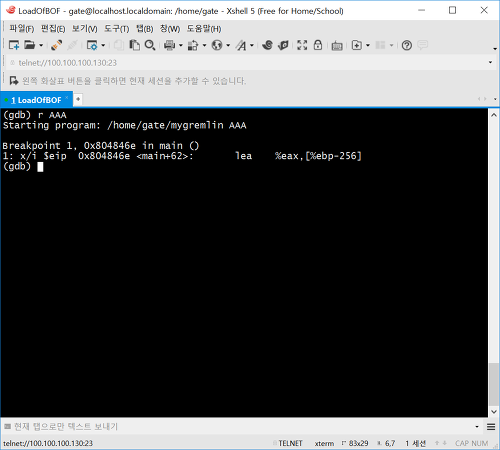Click the Starting program line in the terminal
500x450 pixels.
point(124,125)
